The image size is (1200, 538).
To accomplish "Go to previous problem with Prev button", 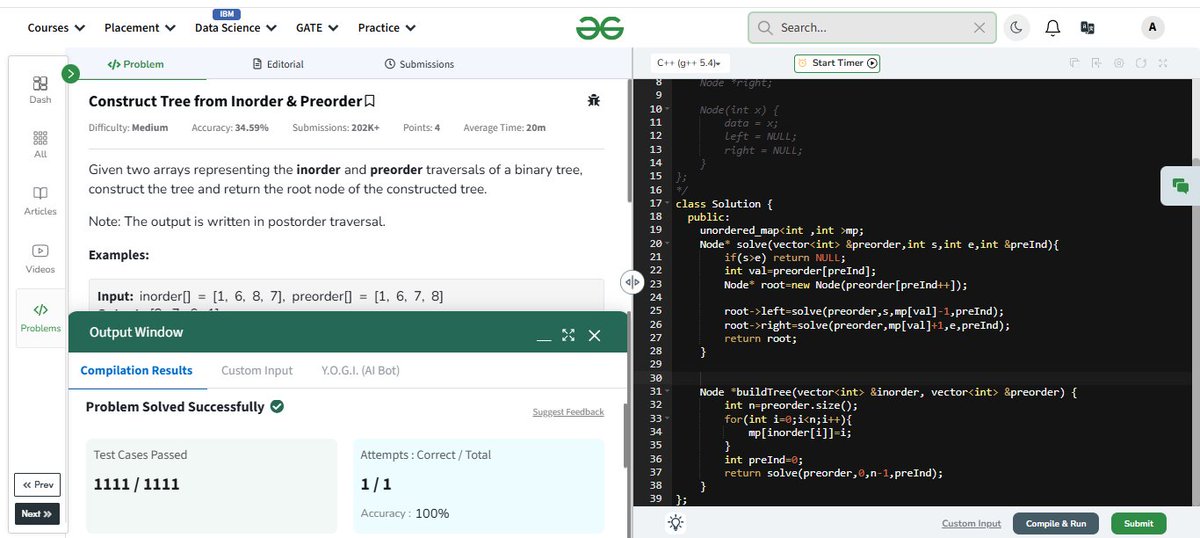I will pyautogui.click(x=37, y=485).
